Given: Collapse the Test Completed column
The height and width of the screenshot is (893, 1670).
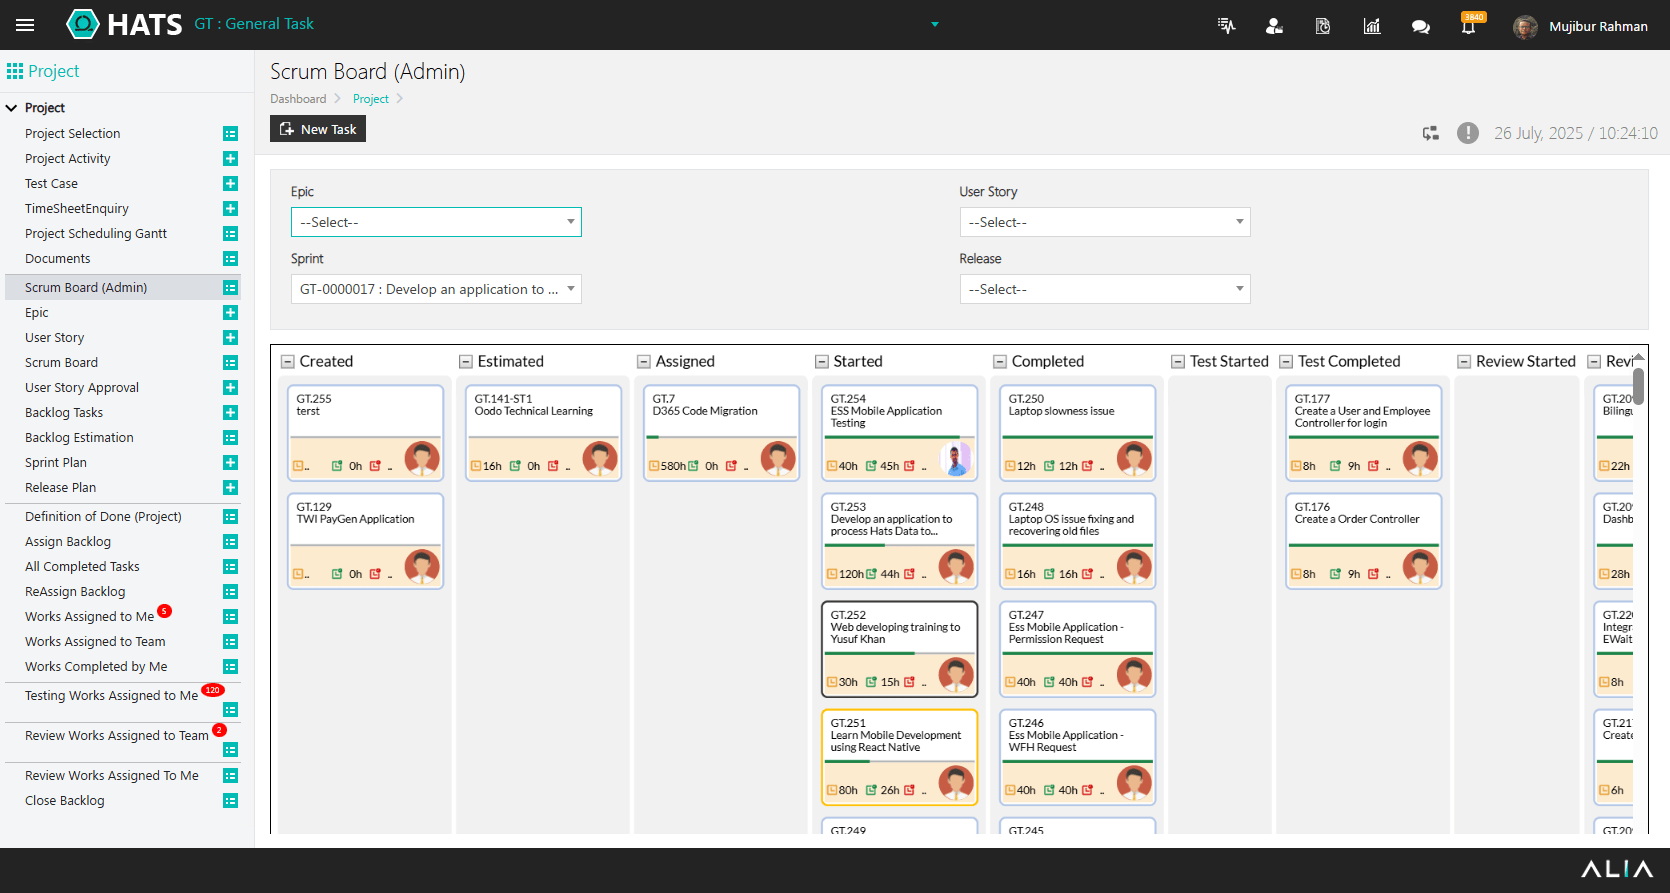Looking at the screenshot, I should pyautogui.click(x=1286, y=362).
